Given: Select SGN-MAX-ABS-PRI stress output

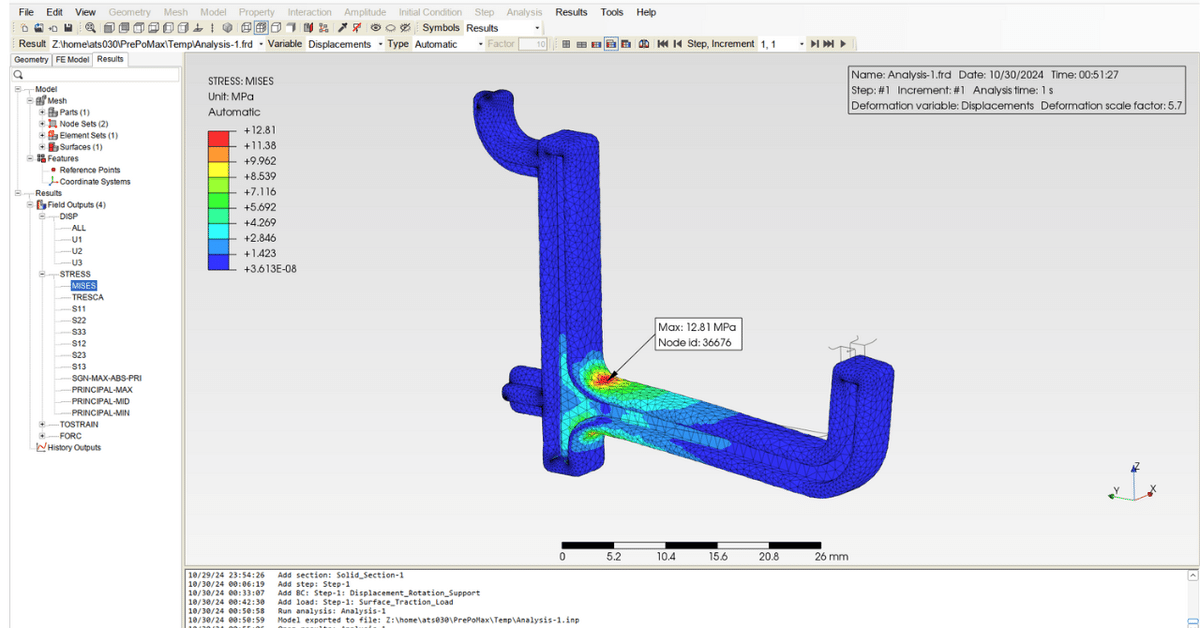Looking at the screenshot, I should [106, 378].
